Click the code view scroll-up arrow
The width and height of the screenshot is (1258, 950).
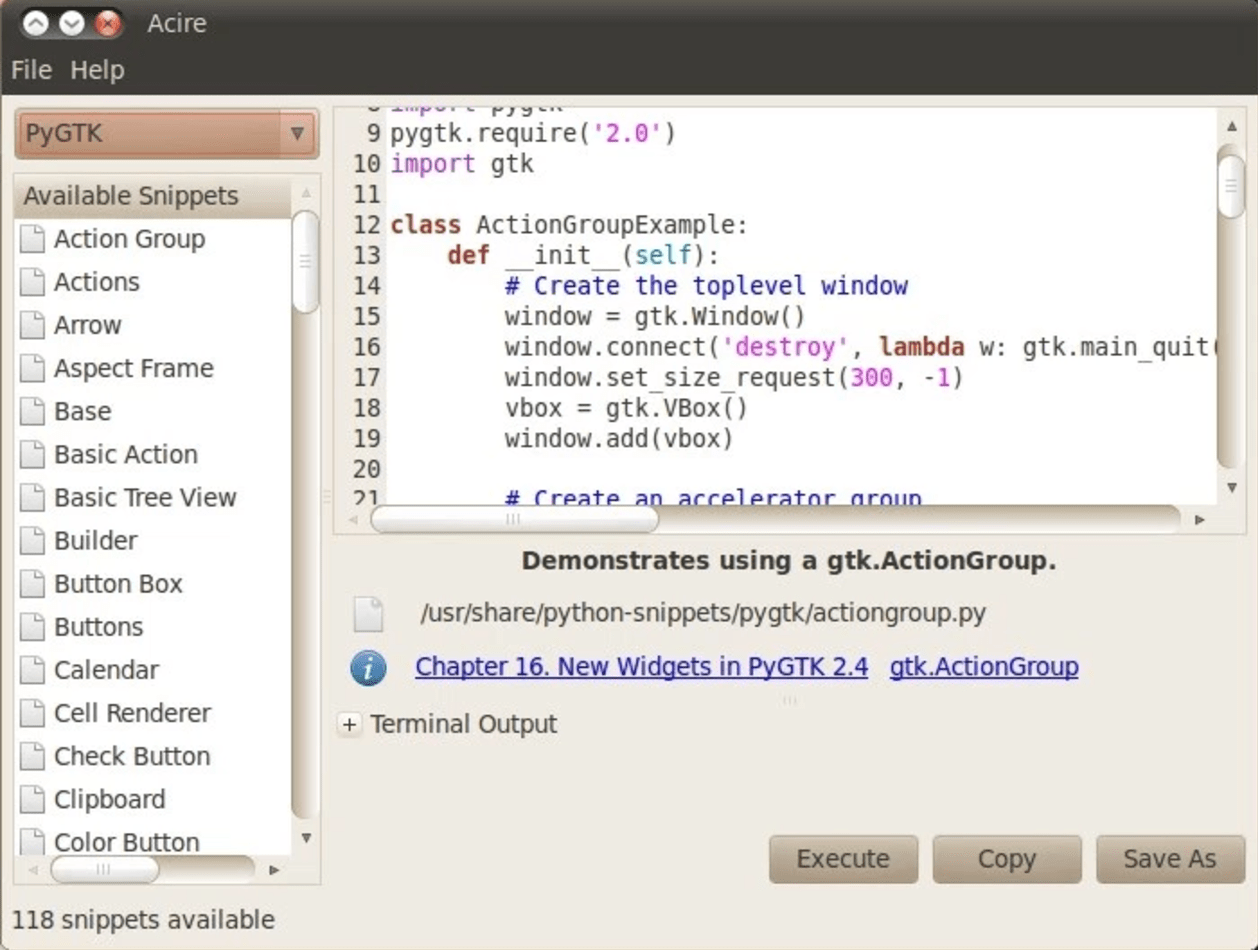click(1231, 125)
